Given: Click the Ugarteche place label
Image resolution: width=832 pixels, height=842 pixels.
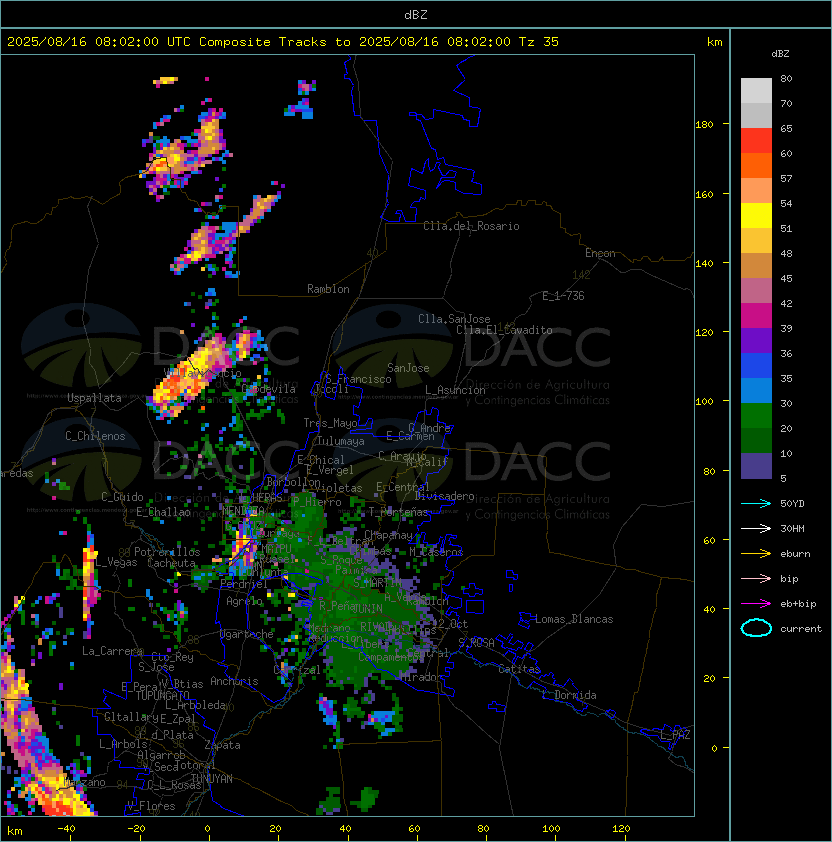Looking at the screenshot, I should point(247,634).
